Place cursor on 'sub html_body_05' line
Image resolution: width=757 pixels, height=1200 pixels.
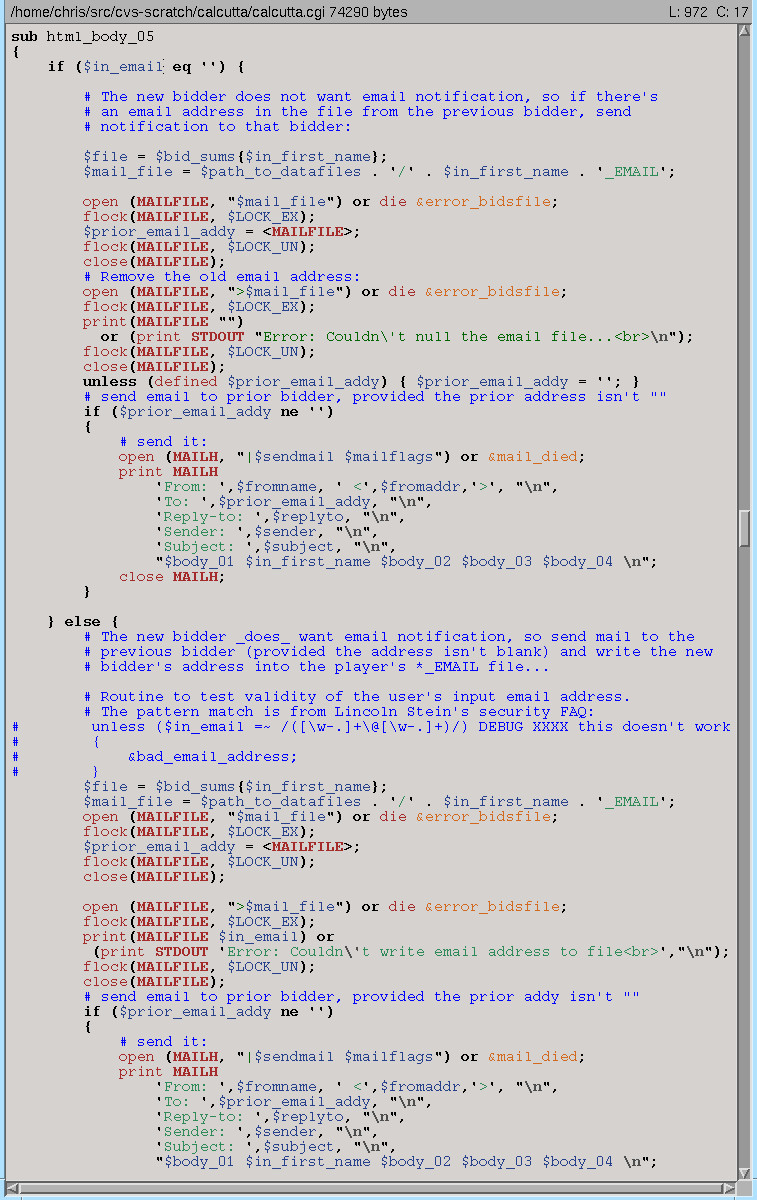click(x=82, y=36)
